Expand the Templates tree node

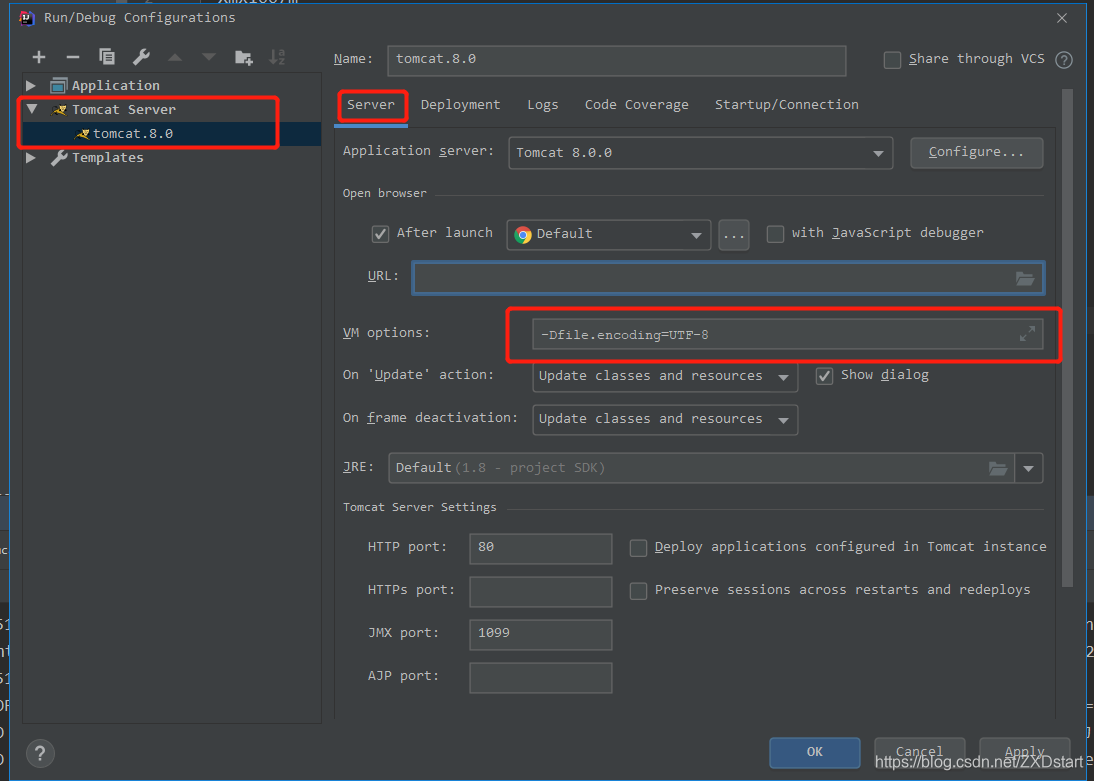(31, 158)
